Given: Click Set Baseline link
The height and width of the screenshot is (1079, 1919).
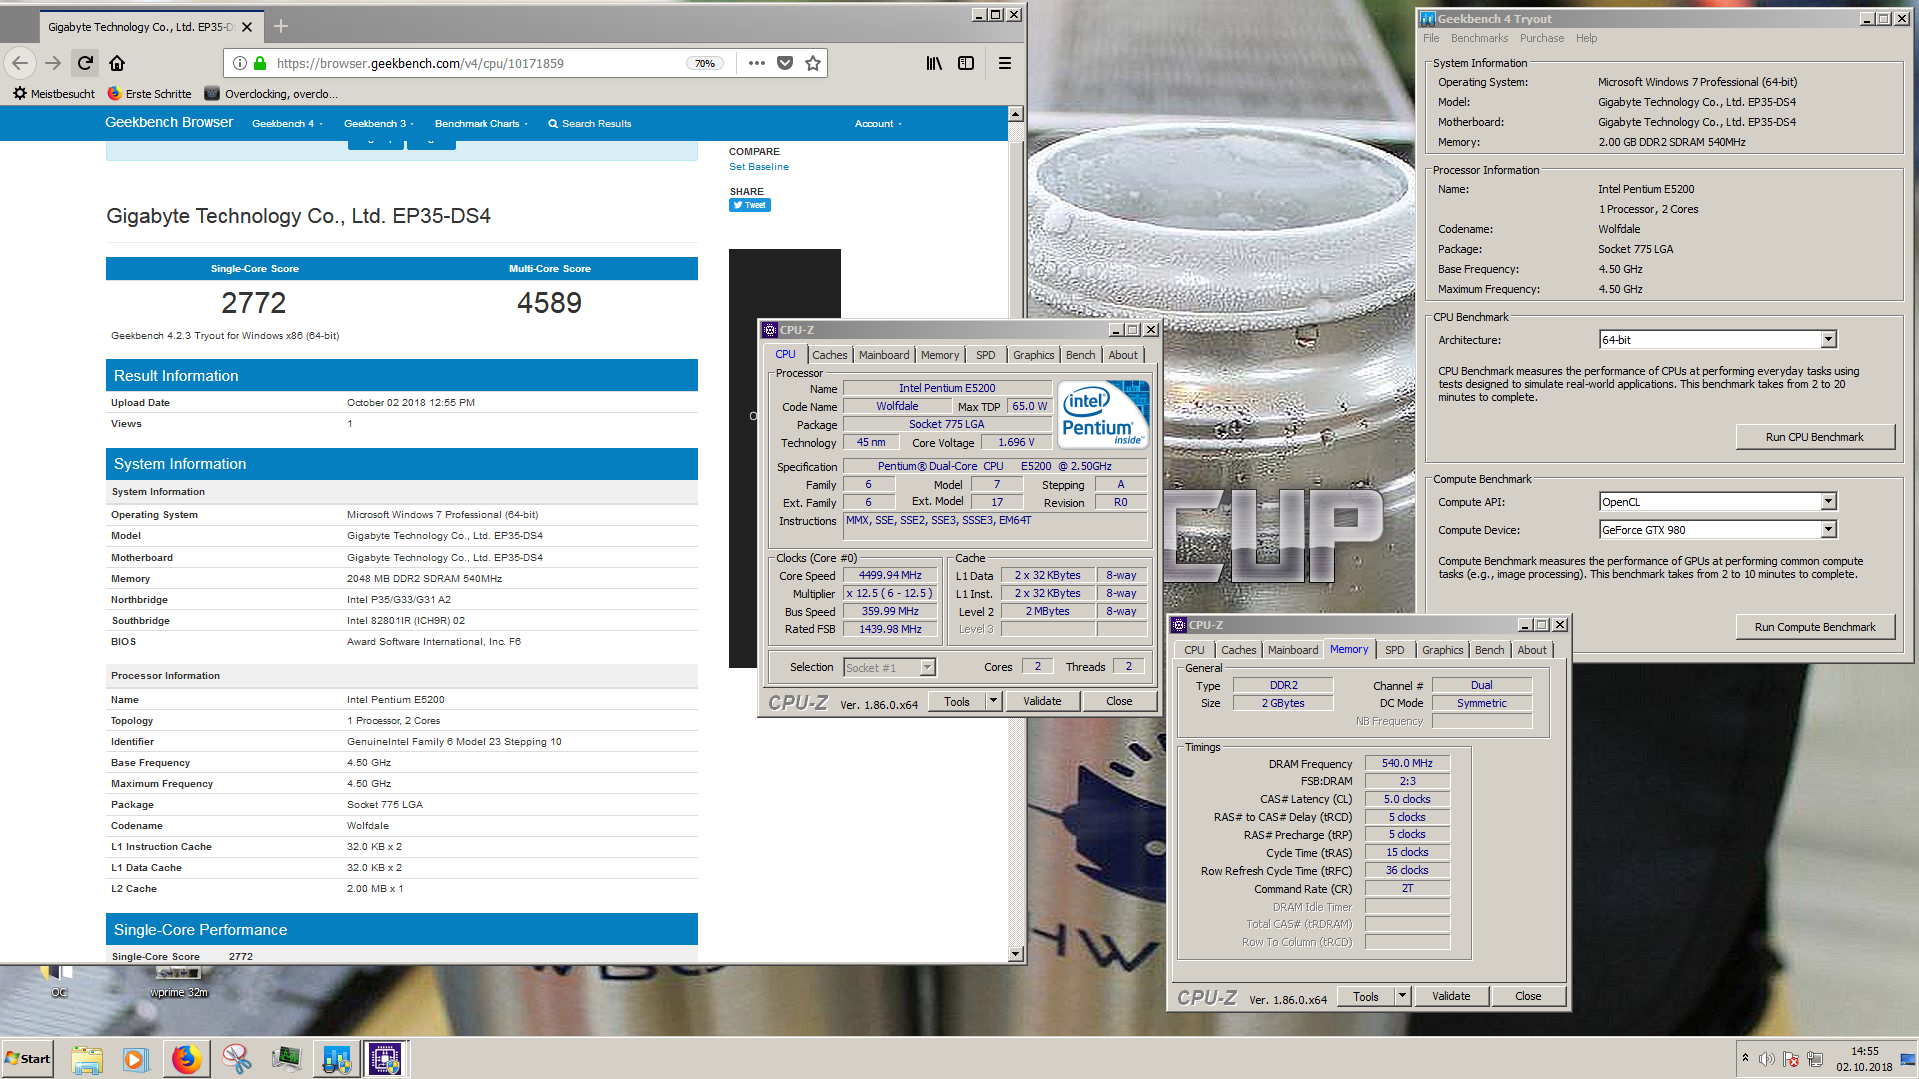Looking at the screenshot, I should pos(758,167).
